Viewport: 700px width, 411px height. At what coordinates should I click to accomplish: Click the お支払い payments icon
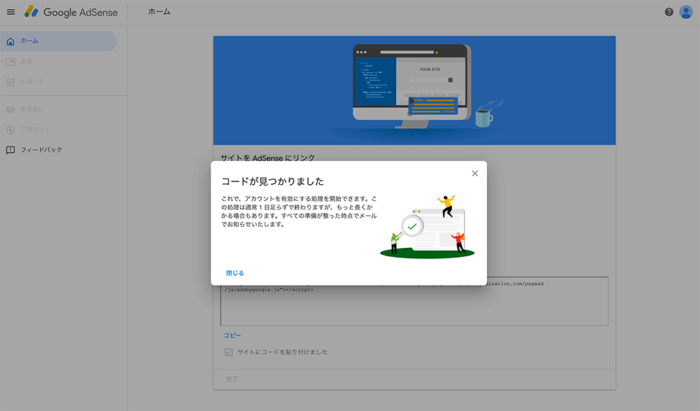[x=10, y=109]
